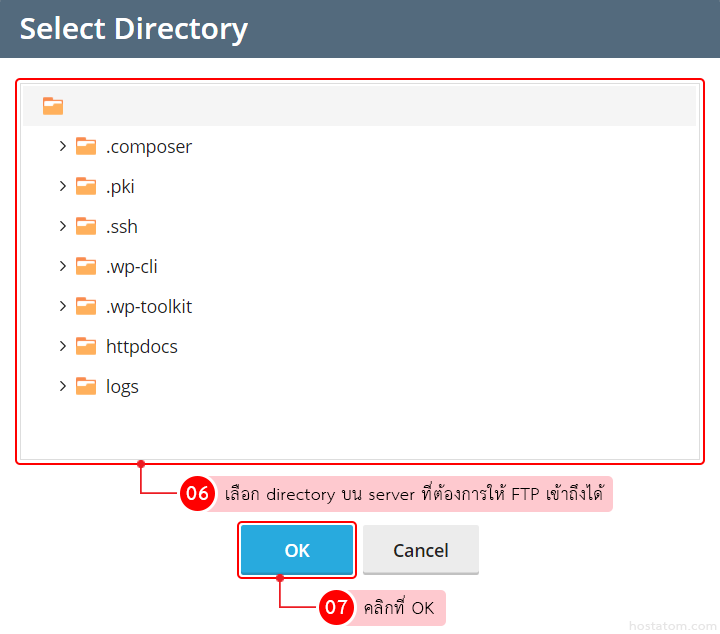Viewport: 720px width, 634px height.
Task: Select the httpdocs directory name
Action: click(142, 347)
